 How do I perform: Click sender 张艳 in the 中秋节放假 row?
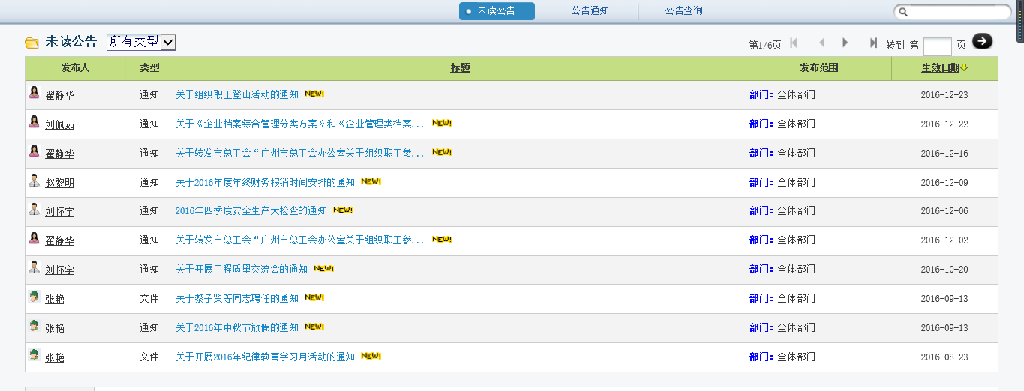pos(55,328)
